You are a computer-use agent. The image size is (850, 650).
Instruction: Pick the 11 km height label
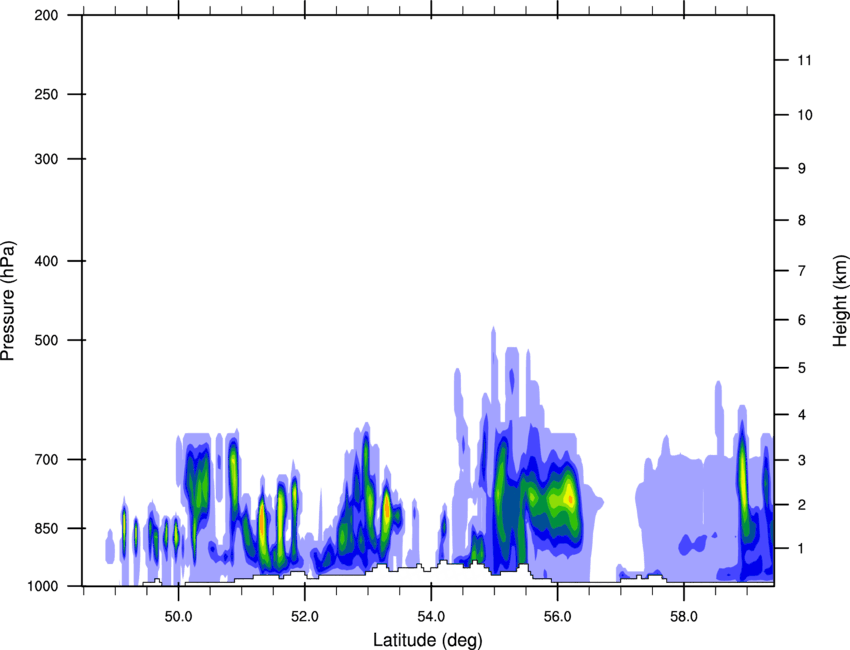(x=805, y=60)
